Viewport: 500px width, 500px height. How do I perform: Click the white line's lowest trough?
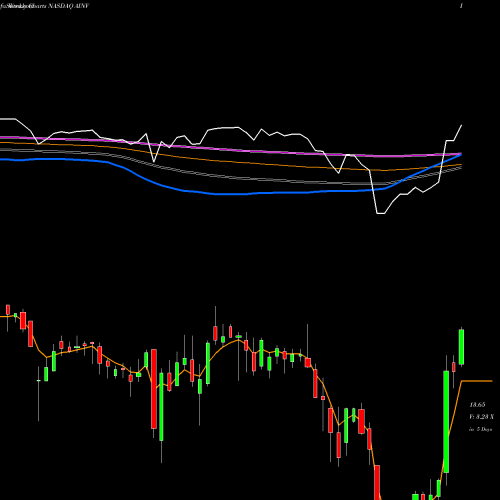click(x=381, y=213)
